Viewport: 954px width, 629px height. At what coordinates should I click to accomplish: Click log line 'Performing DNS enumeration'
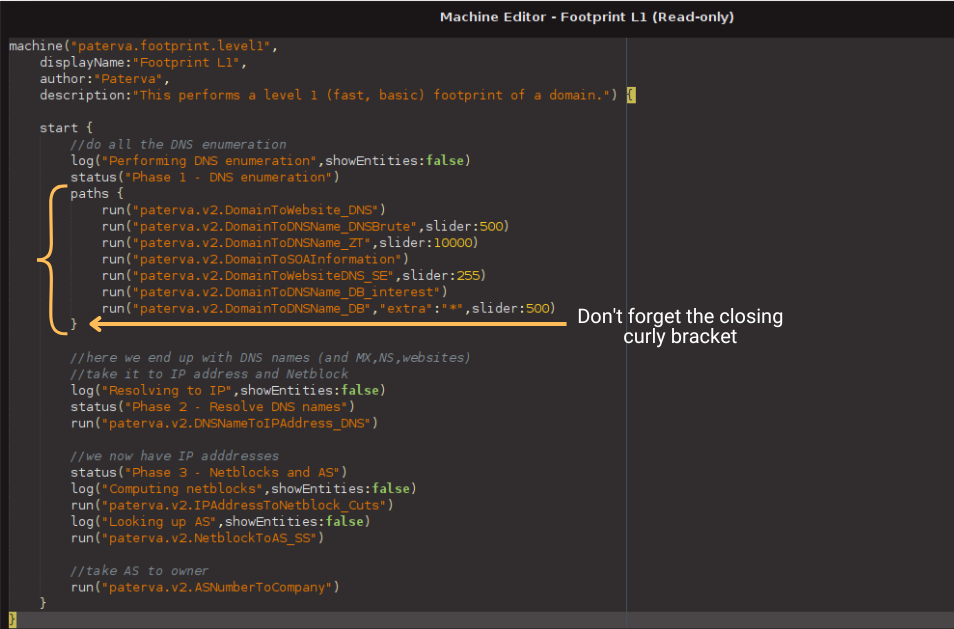pyautogui.click(x=271, y=161)
